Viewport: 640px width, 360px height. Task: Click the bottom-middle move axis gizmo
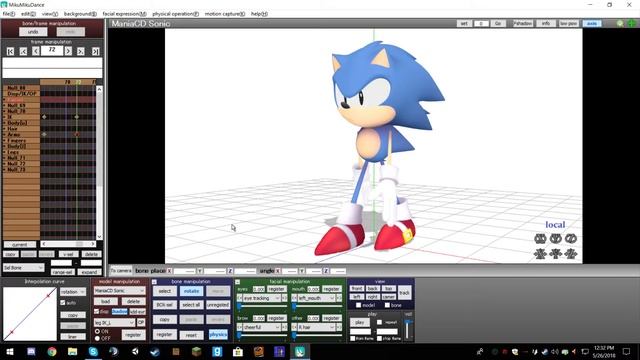pos(556,253)
